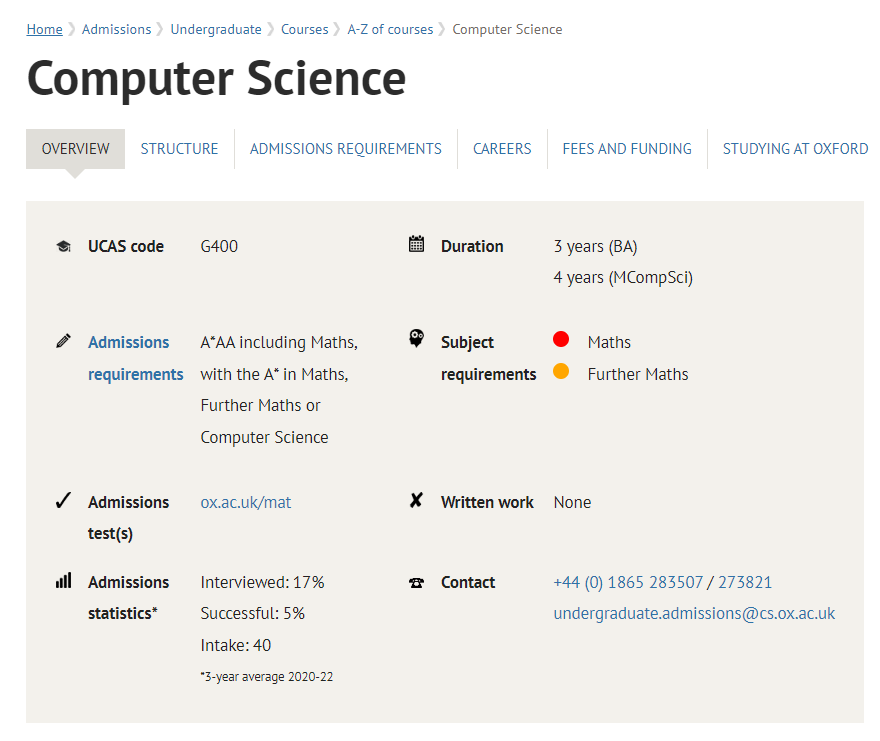Select the Overview tab
This screenshot has width=880, height=741.
pyautogui.click(x=75, y=149)
